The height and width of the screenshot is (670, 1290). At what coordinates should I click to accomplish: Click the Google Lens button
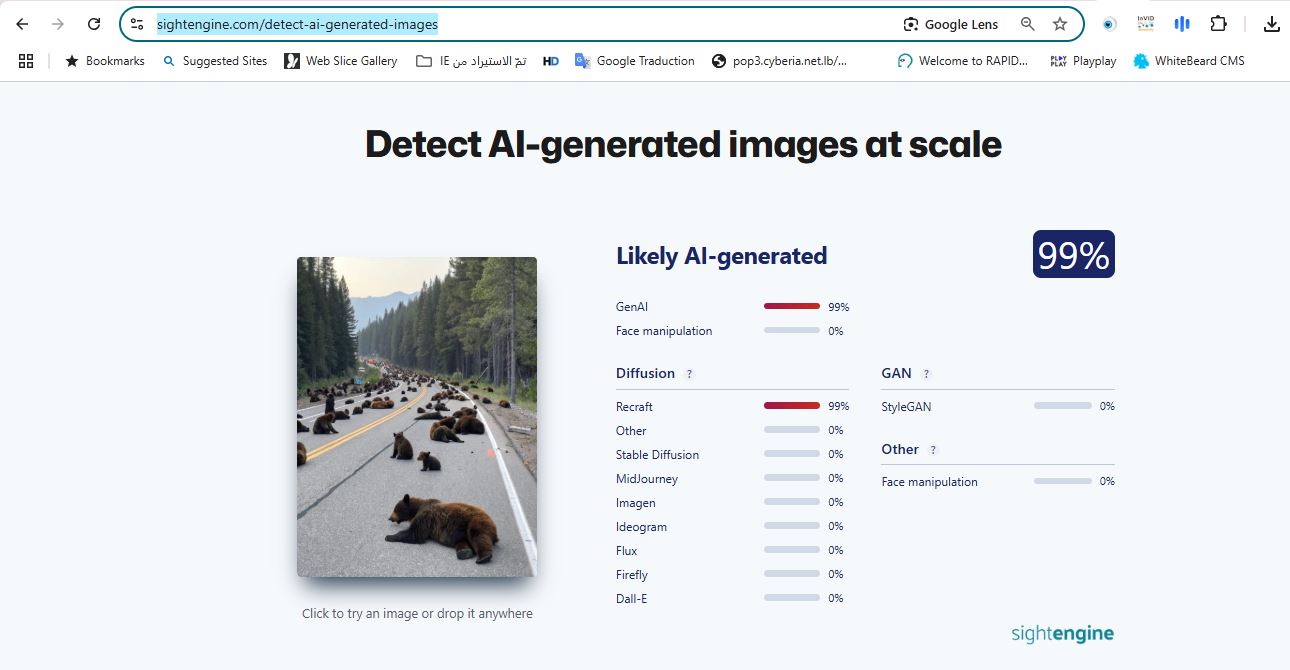click(x=950, y=24)
